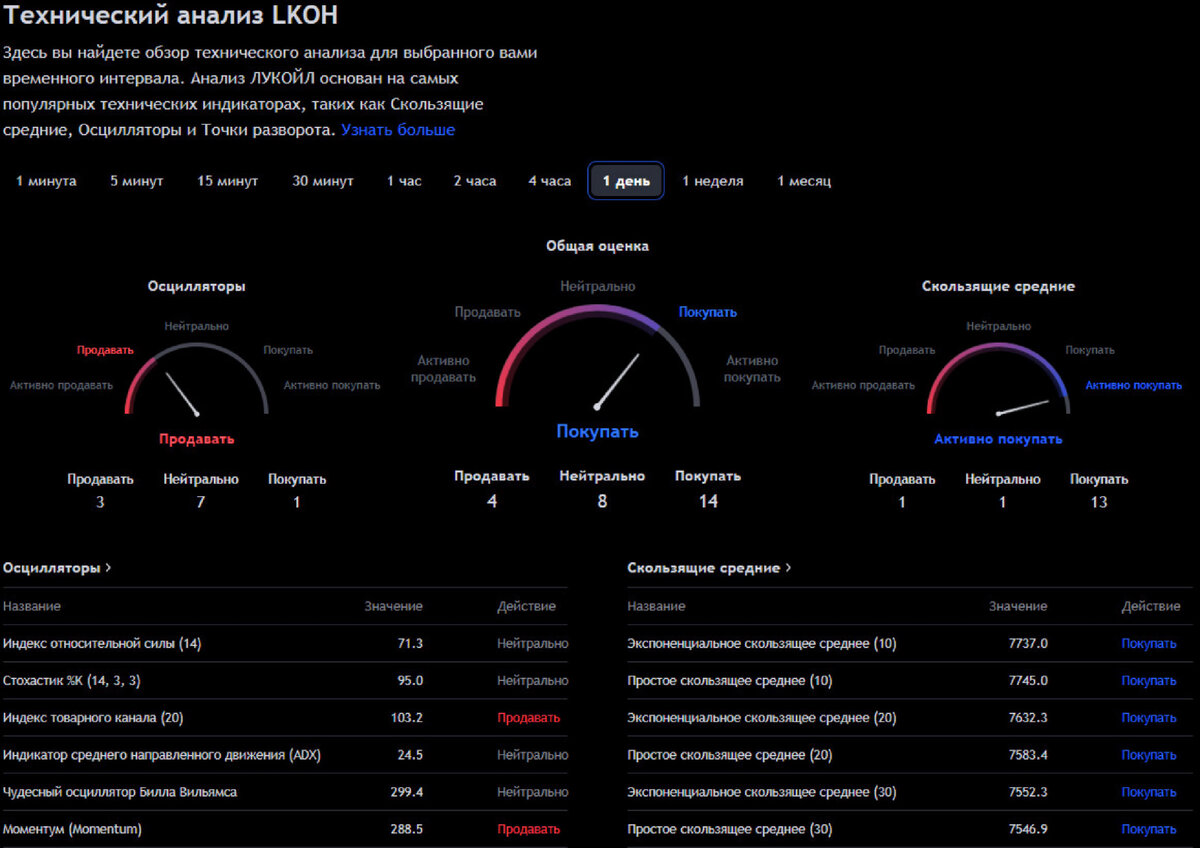The height and width of the screenshot is (848, 1200).
Task: Click the Осцилляторы gauge dial
Action: click(x=197, y=378)
